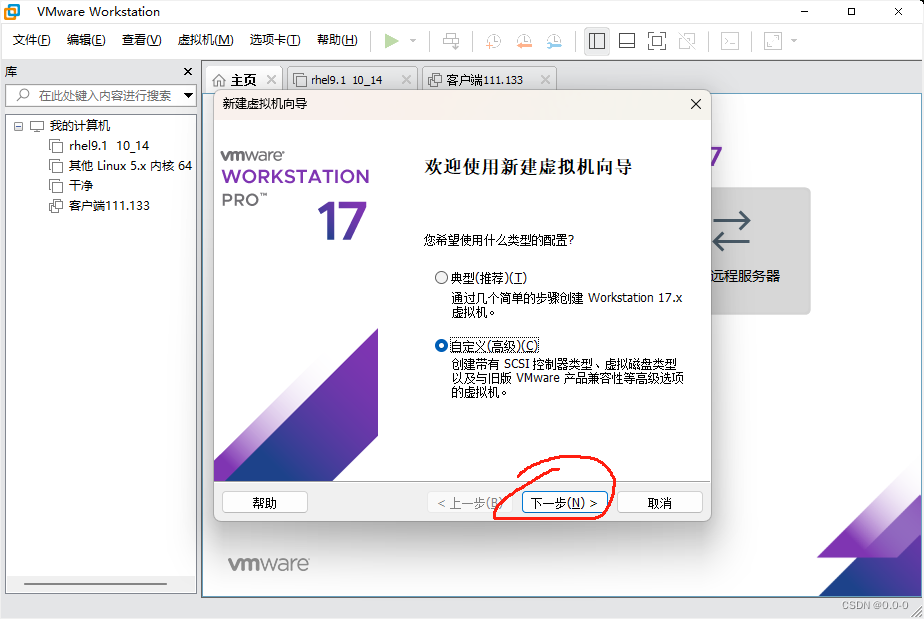This screenshot has height=619, width=924.
Task: Click home icon on 主页 tab
Action: (x=219, y=80)
